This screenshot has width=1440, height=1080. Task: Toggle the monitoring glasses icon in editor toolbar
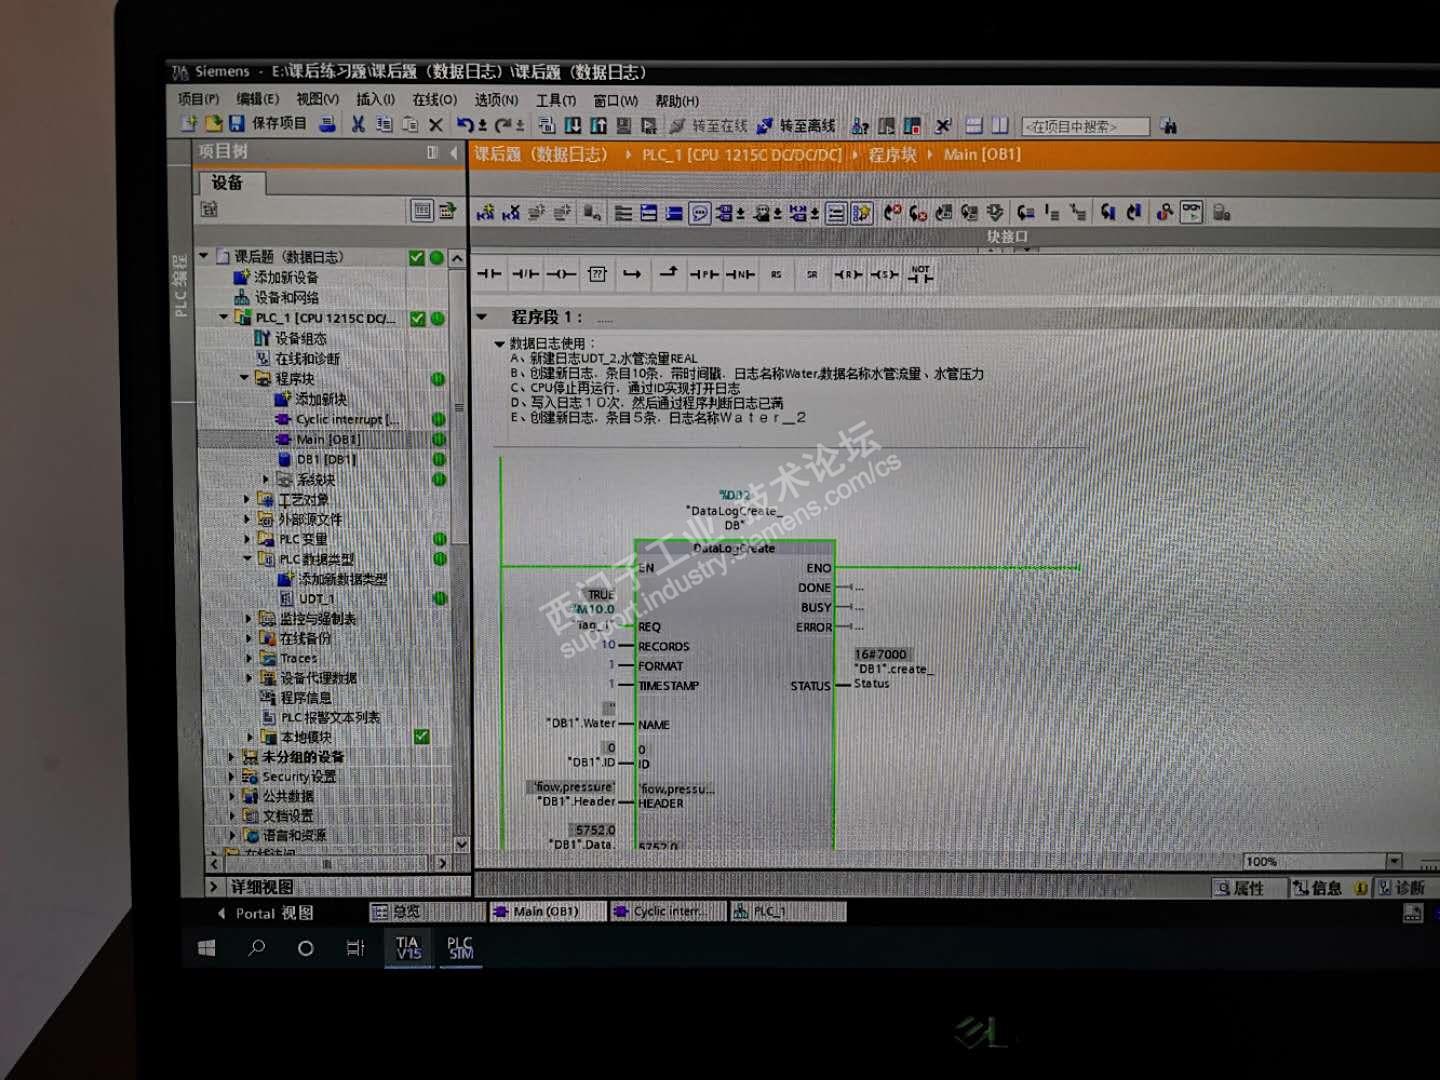1191,212
